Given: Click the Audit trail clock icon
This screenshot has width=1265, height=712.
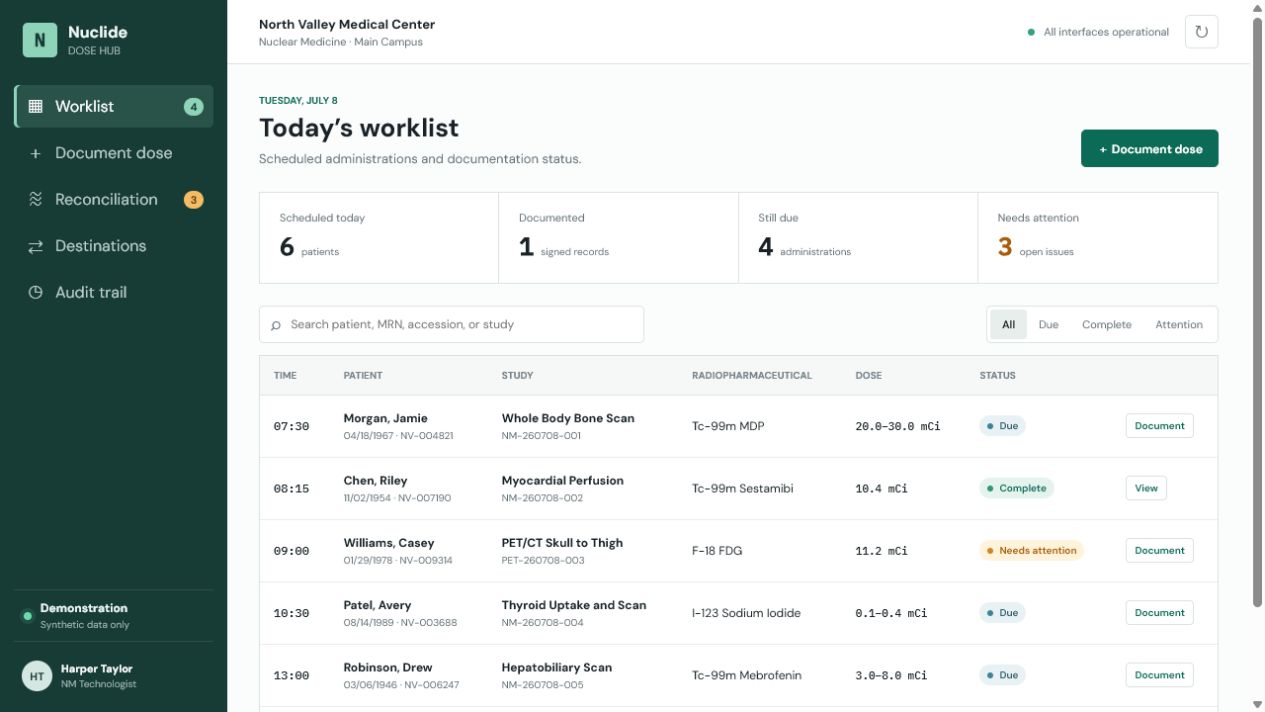Looking at the screenshot, I should [35, 292].
